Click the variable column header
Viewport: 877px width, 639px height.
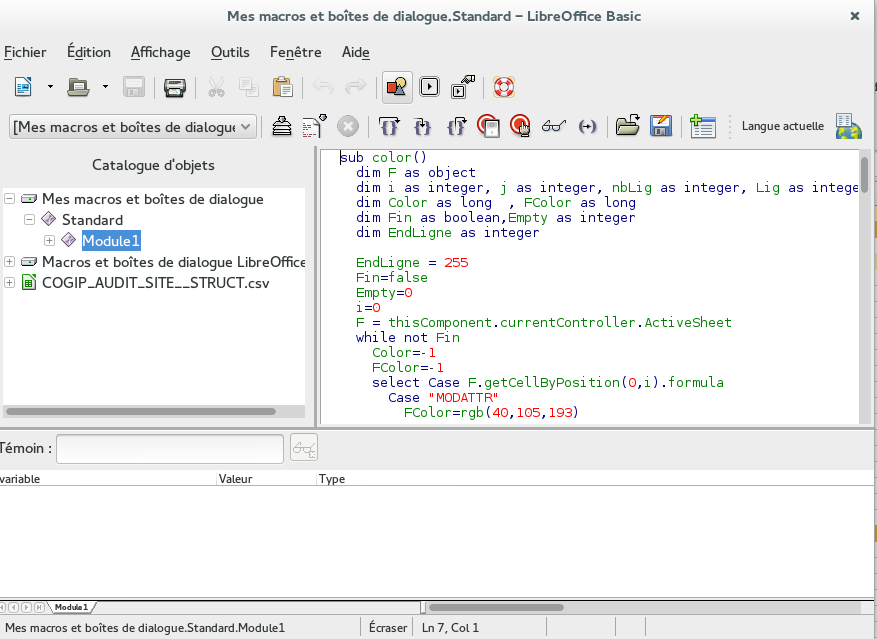tap(107, 479)
